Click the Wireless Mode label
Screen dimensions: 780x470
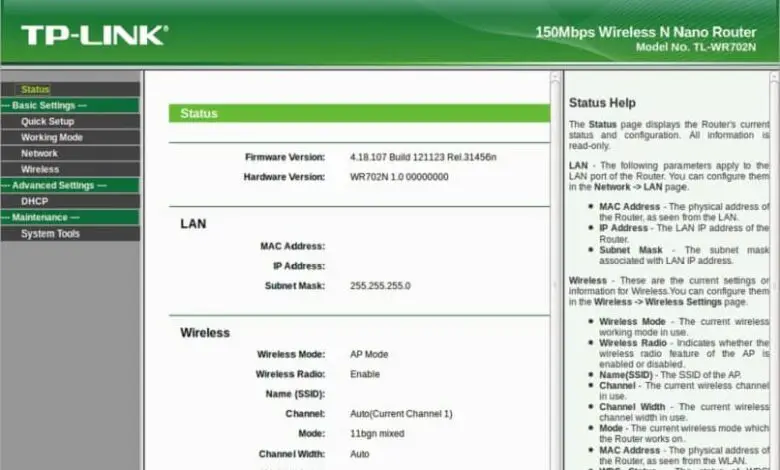coord(291,355)
